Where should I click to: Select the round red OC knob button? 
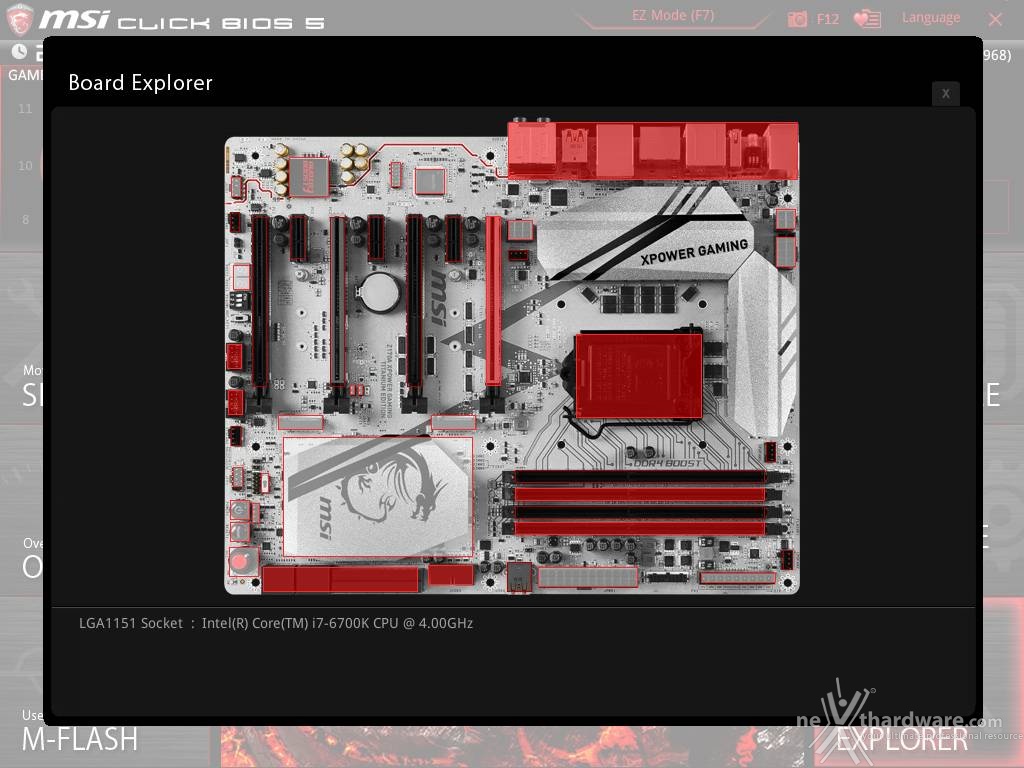point(243,562)
